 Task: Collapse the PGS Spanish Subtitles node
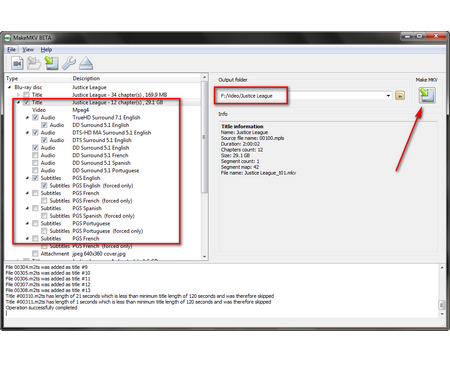point(27,208)
